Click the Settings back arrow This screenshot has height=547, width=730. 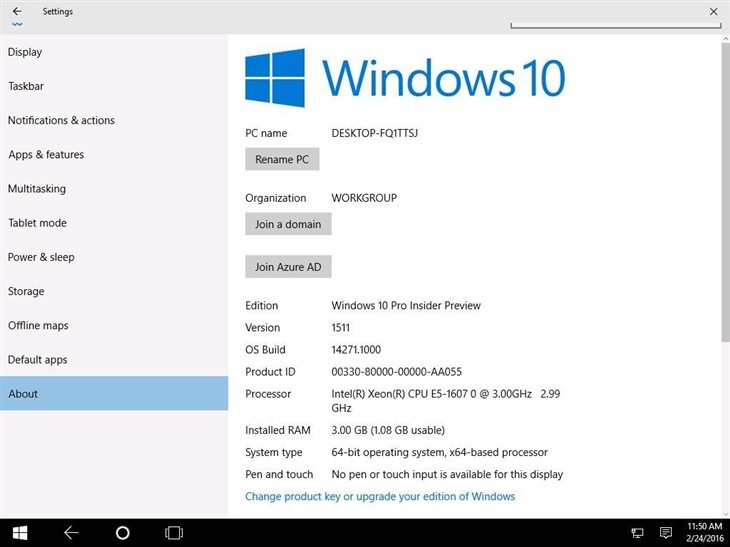(x=17, y=12)
